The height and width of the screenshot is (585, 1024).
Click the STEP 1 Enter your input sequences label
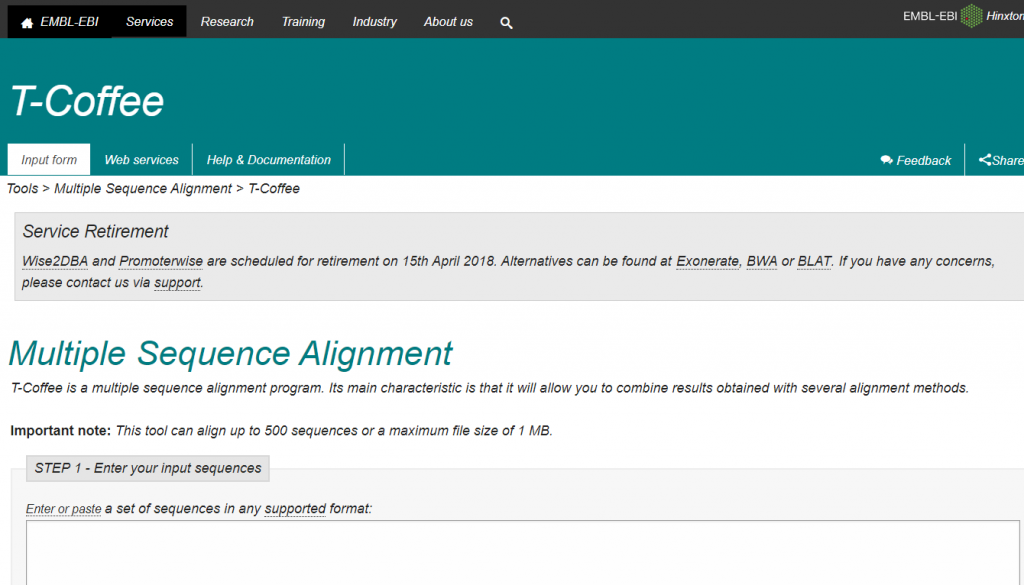coord(148,468)
